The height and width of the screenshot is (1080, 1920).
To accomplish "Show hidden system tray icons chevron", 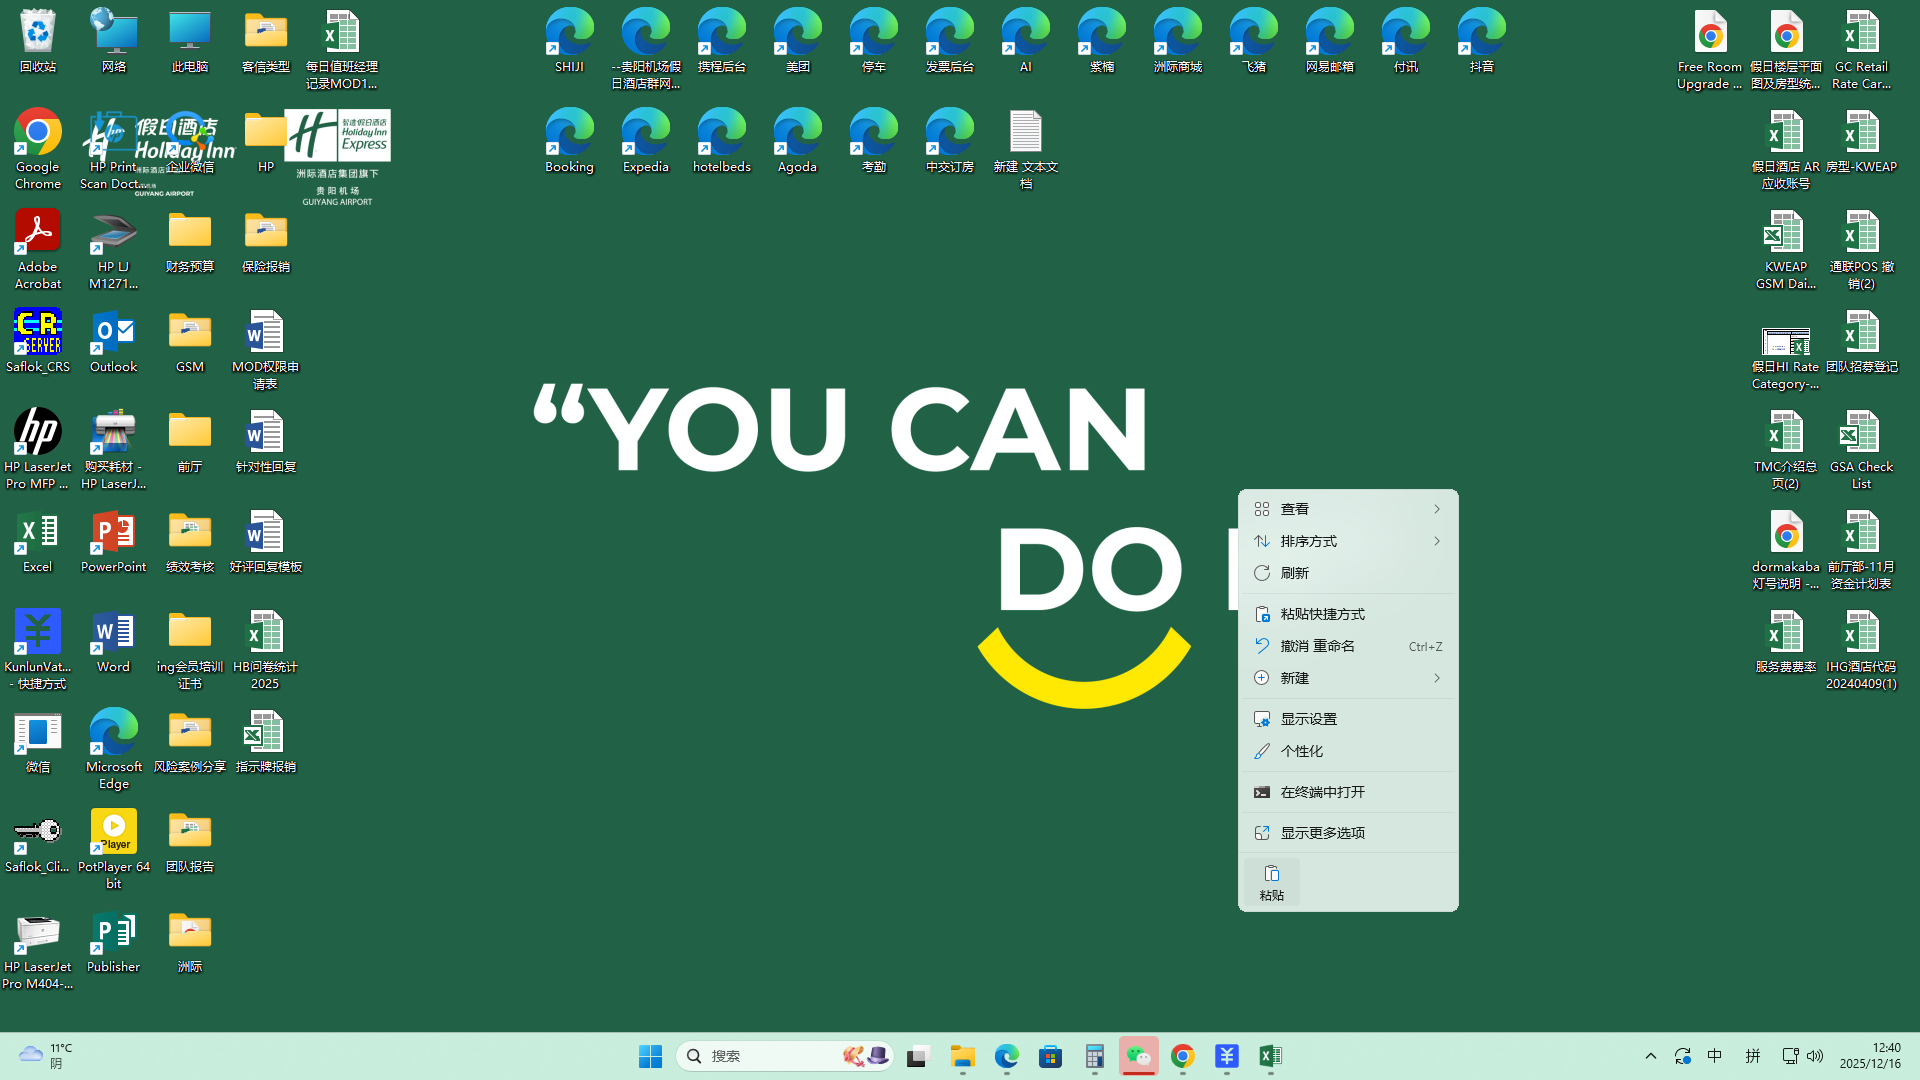I will tap(1651, 1056).
